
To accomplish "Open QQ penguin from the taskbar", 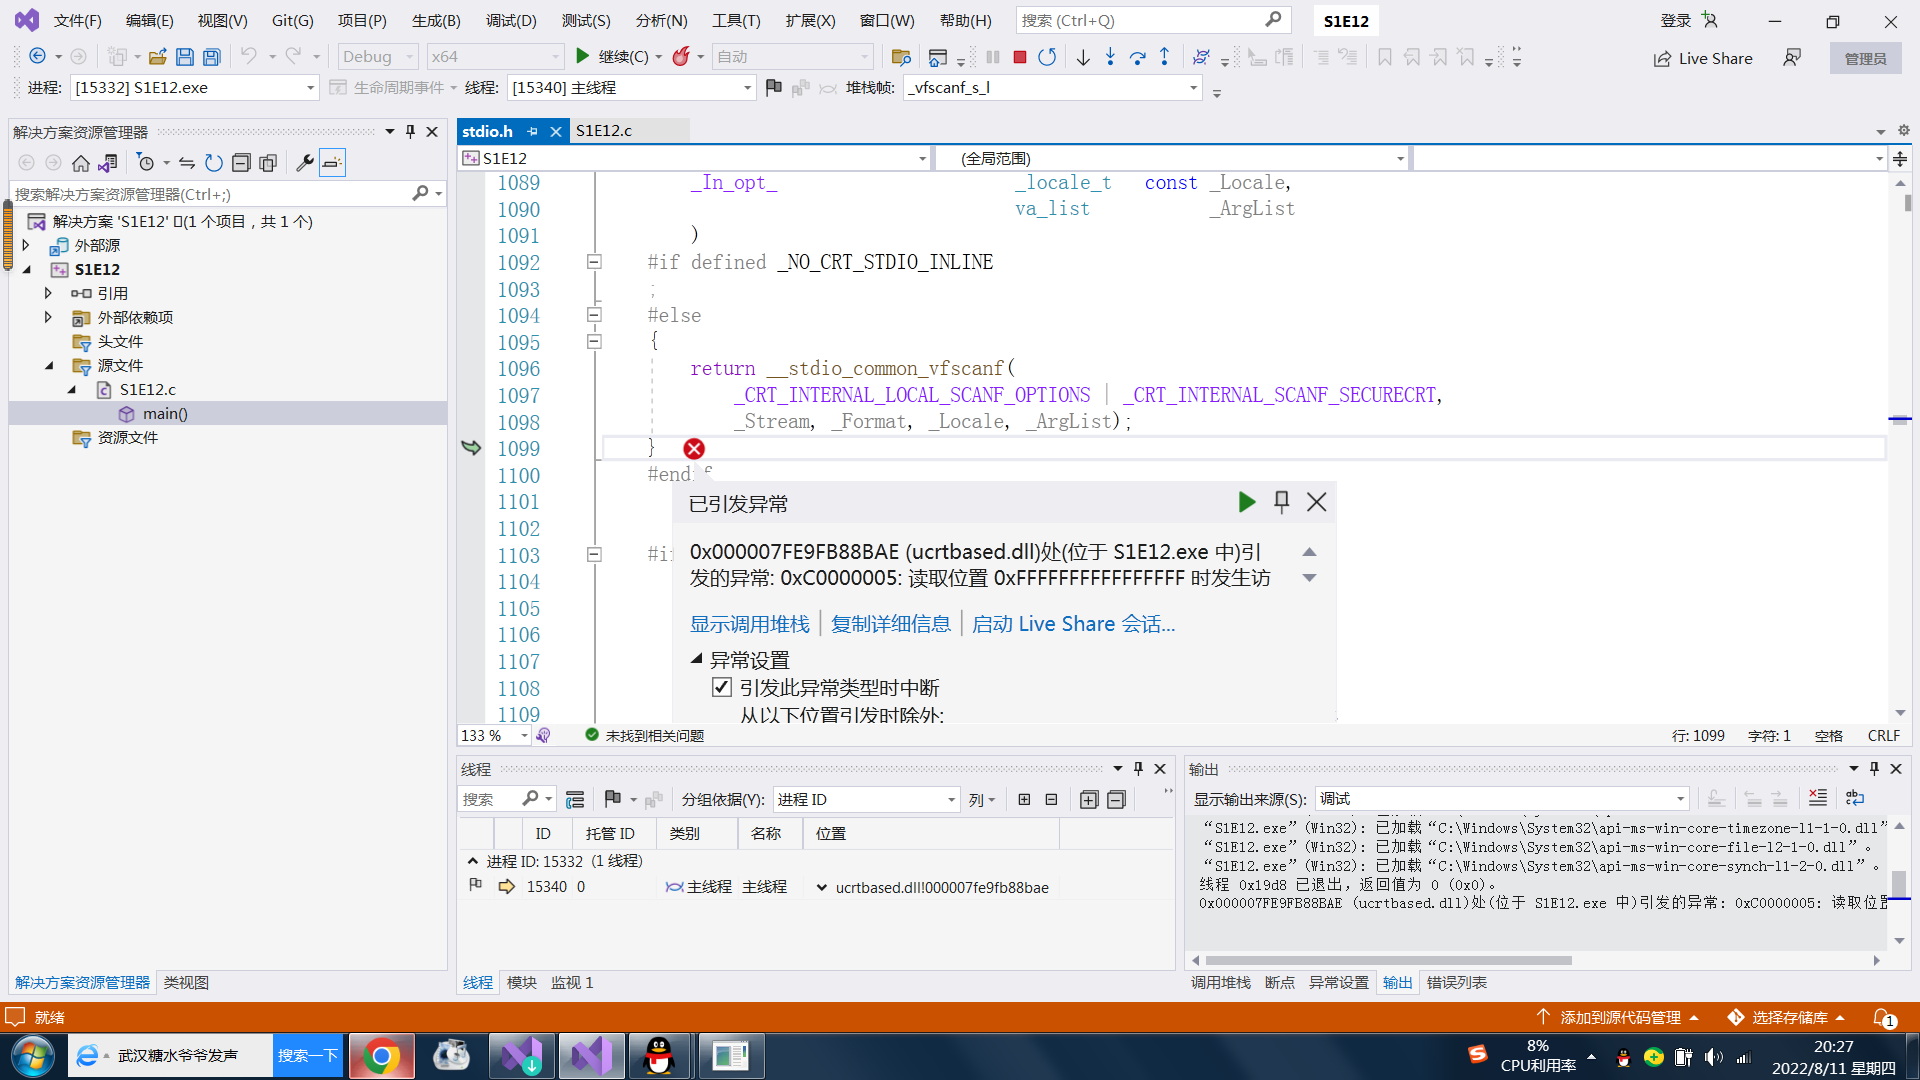I will pyautogui.click(x=659, y=1056).
